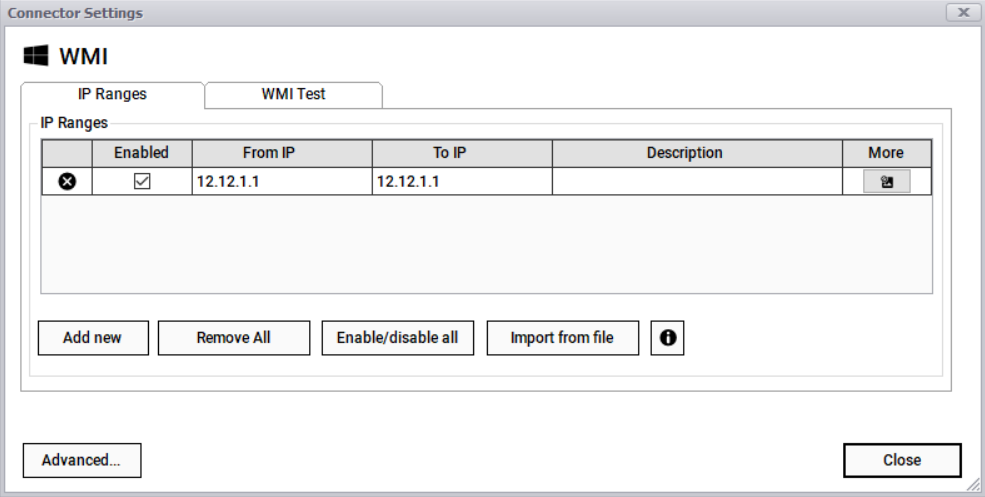Select the IP Ranges tab
Image resolution: width=985 pixels, height=497 pixels.
[112, 94]
